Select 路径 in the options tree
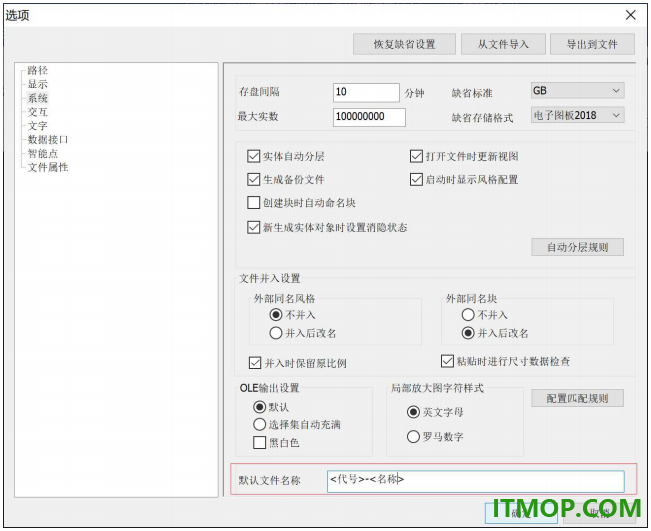Screen dimensions: 651x531 click(x=37, y=70)
